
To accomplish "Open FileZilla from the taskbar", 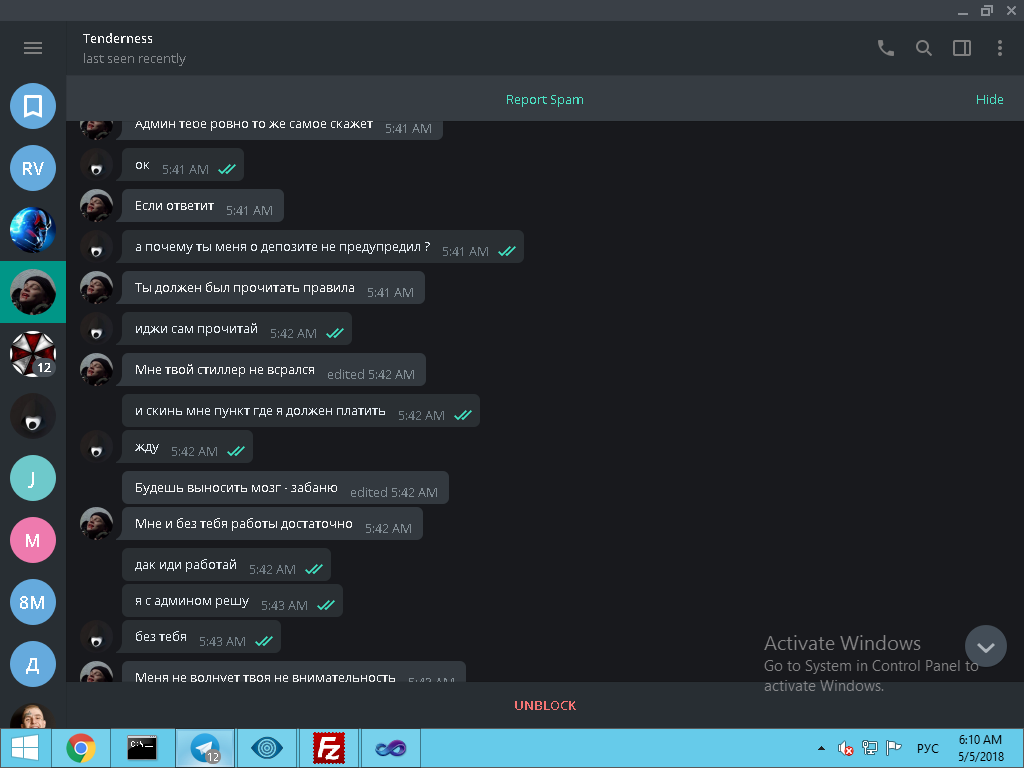I will [x=328, y=748].
